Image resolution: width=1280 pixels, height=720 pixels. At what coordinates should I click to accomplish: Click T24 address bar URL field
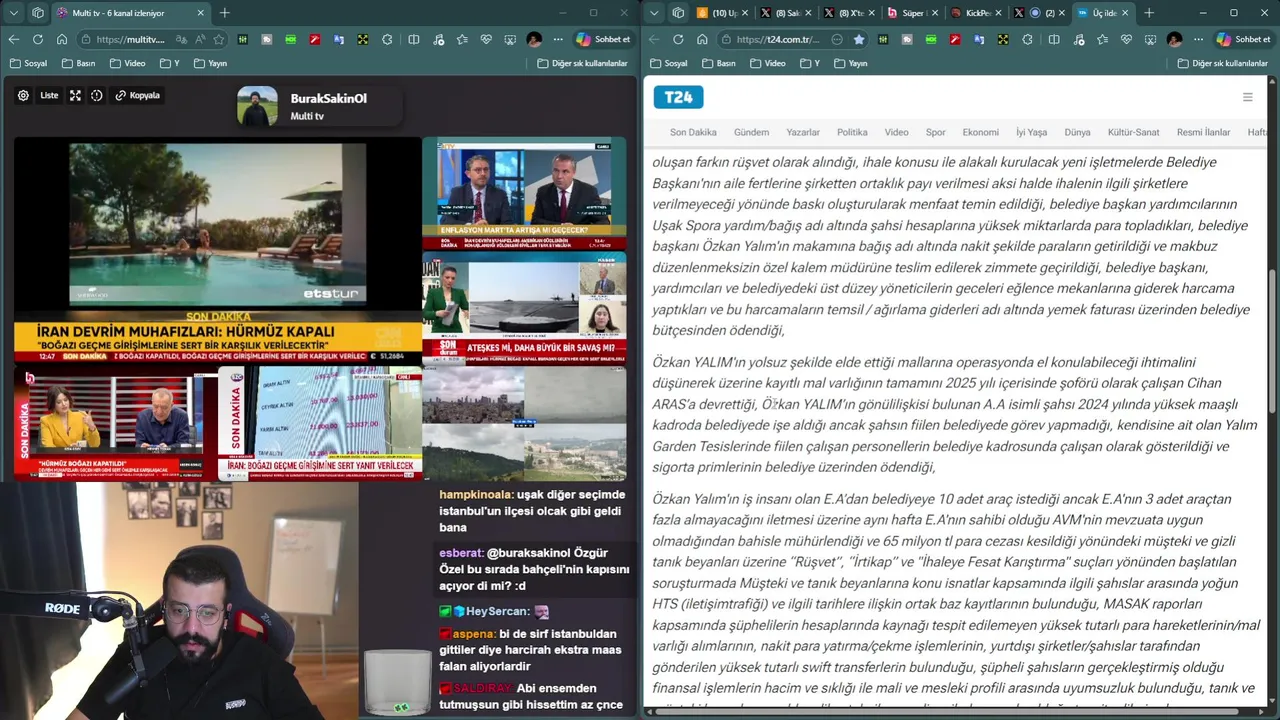pyautogui.click(x=777, y=40)
